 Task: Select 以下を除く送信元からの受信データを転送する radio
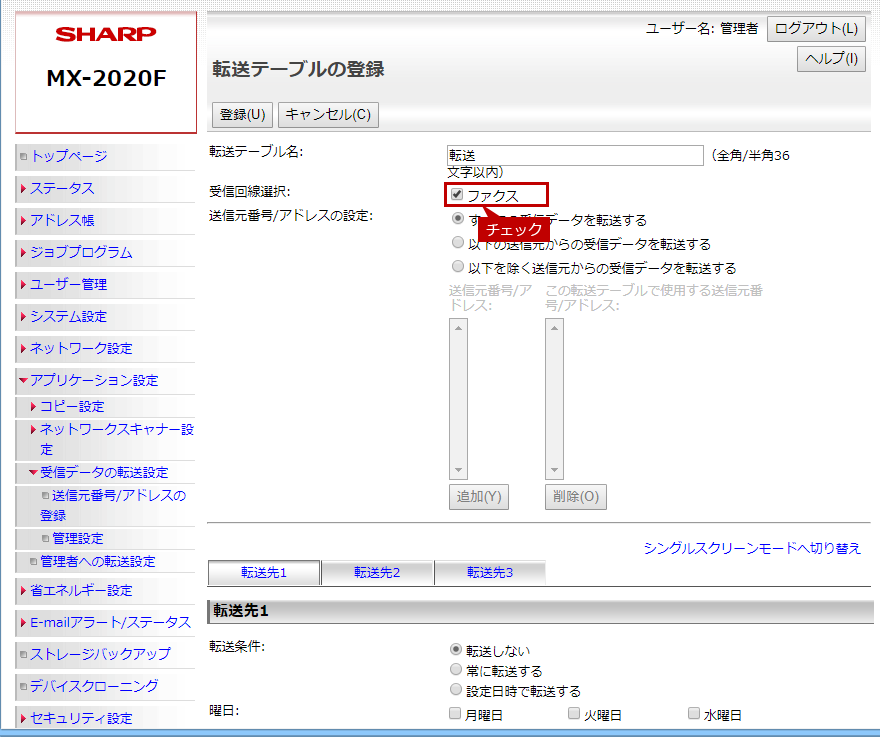tap(458, 266)
